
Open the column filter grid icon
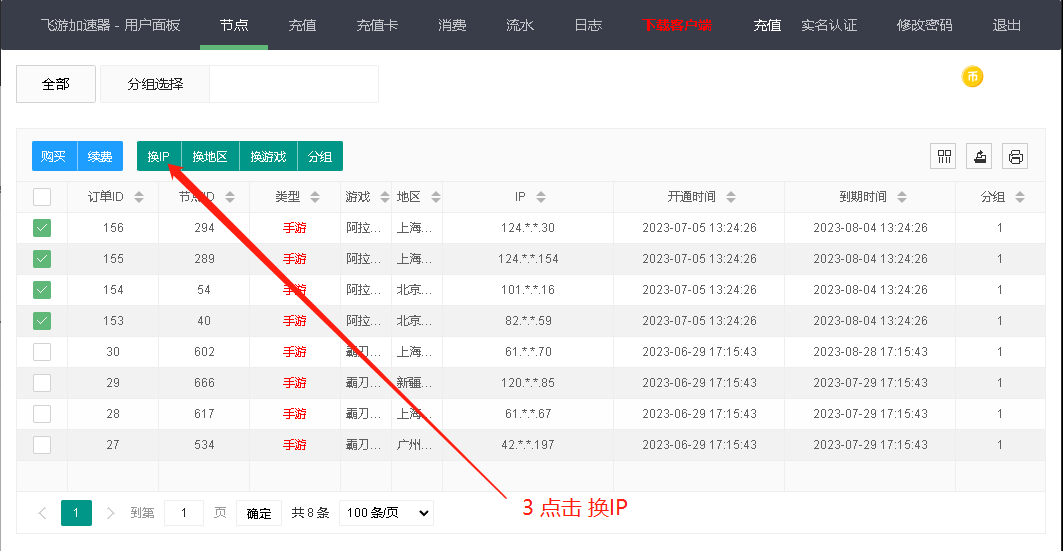(944, 157)
